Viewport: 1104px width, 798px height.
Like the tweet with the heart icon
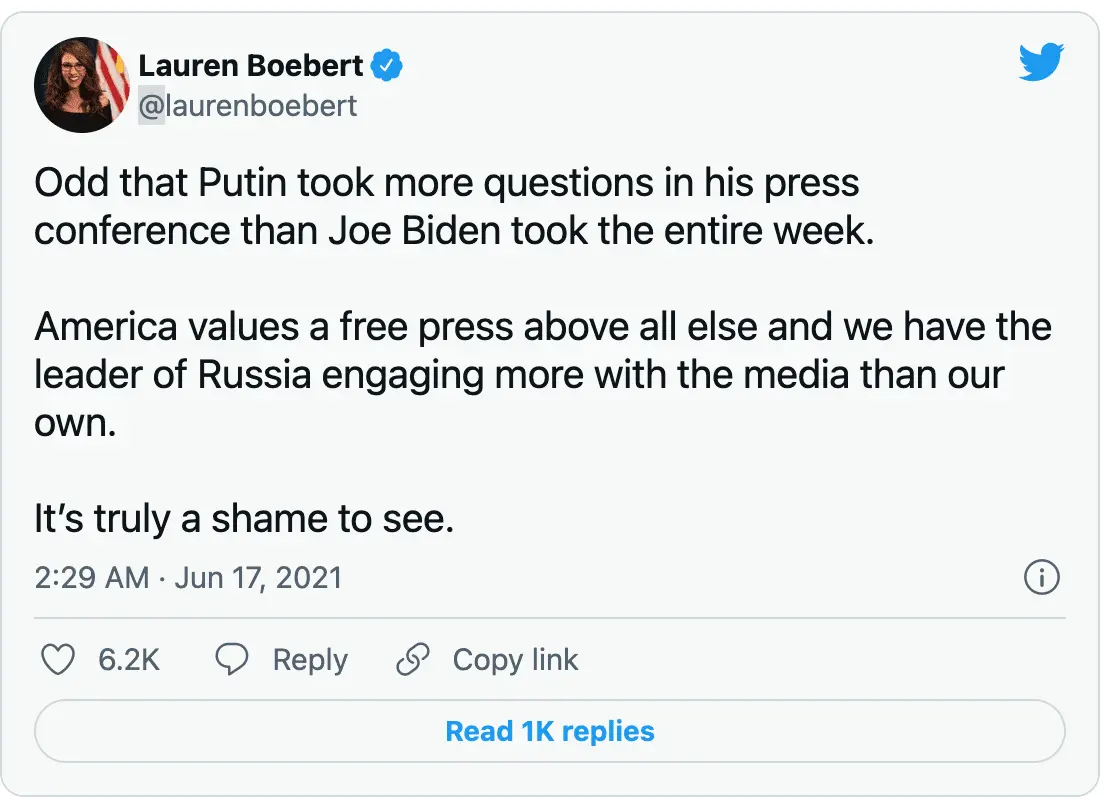(58, 659)
